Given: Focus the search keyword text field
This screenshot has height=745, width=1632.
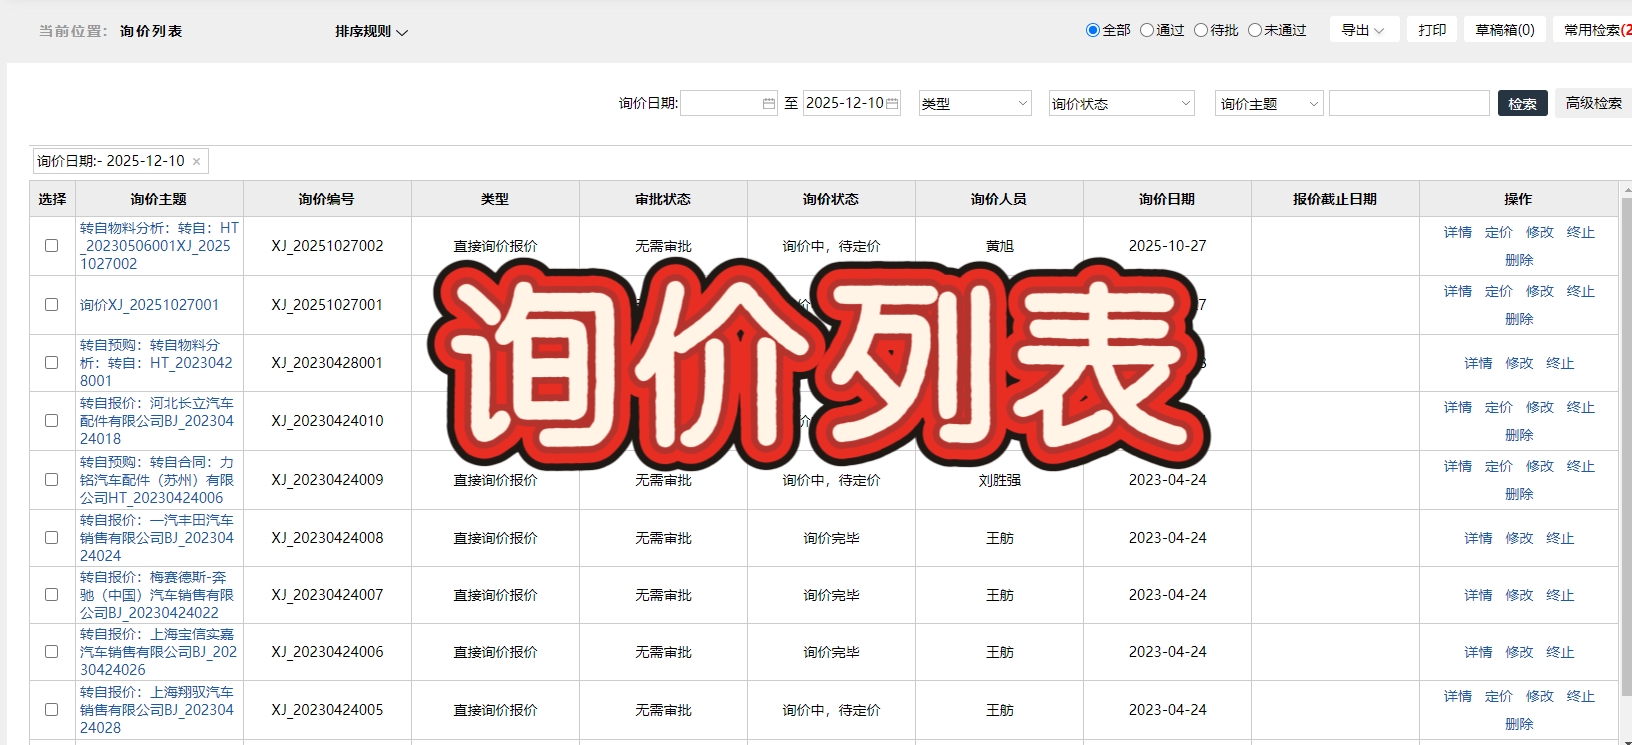Looking at the screenshot, I should [x=1409, y=103].
